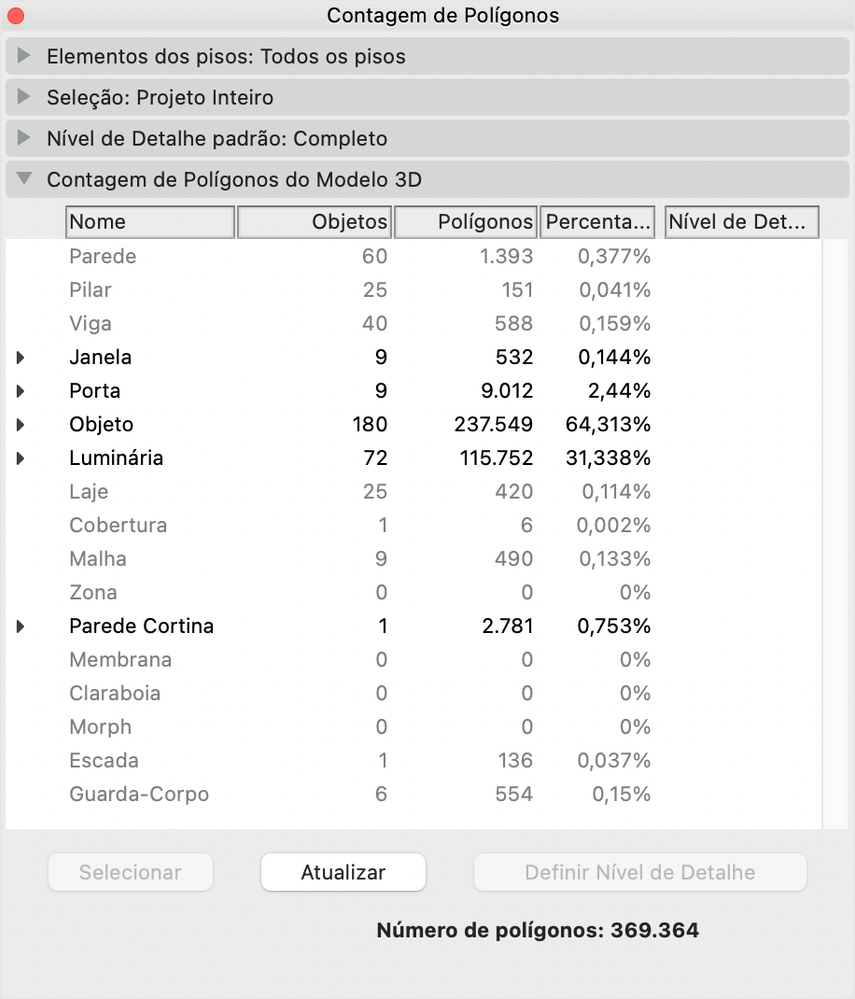The width and height of the screenshot is (855, 999).
Task: Select the Objeto row in list
Action: tap(102, 425)
